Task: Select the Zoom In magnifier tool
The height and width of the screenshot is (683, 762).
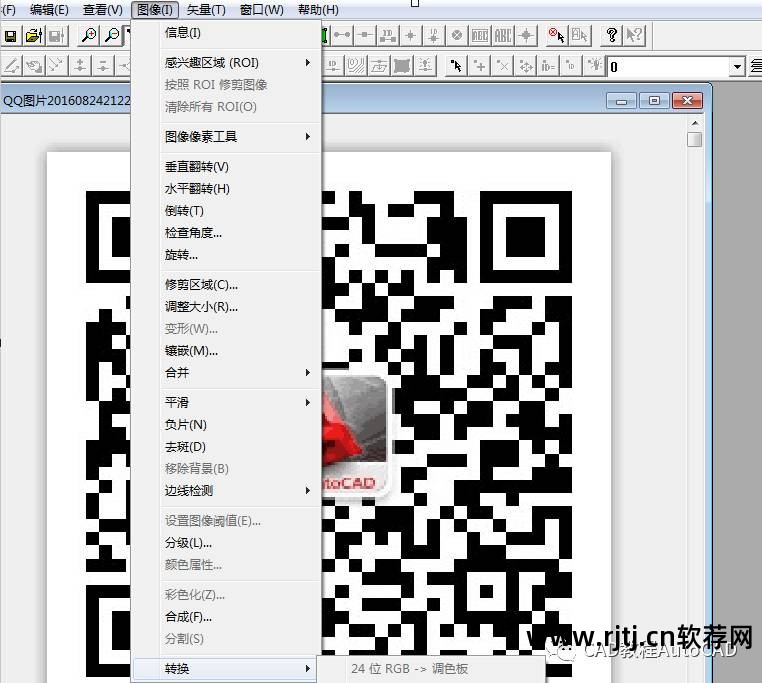Action: (89, 35)
